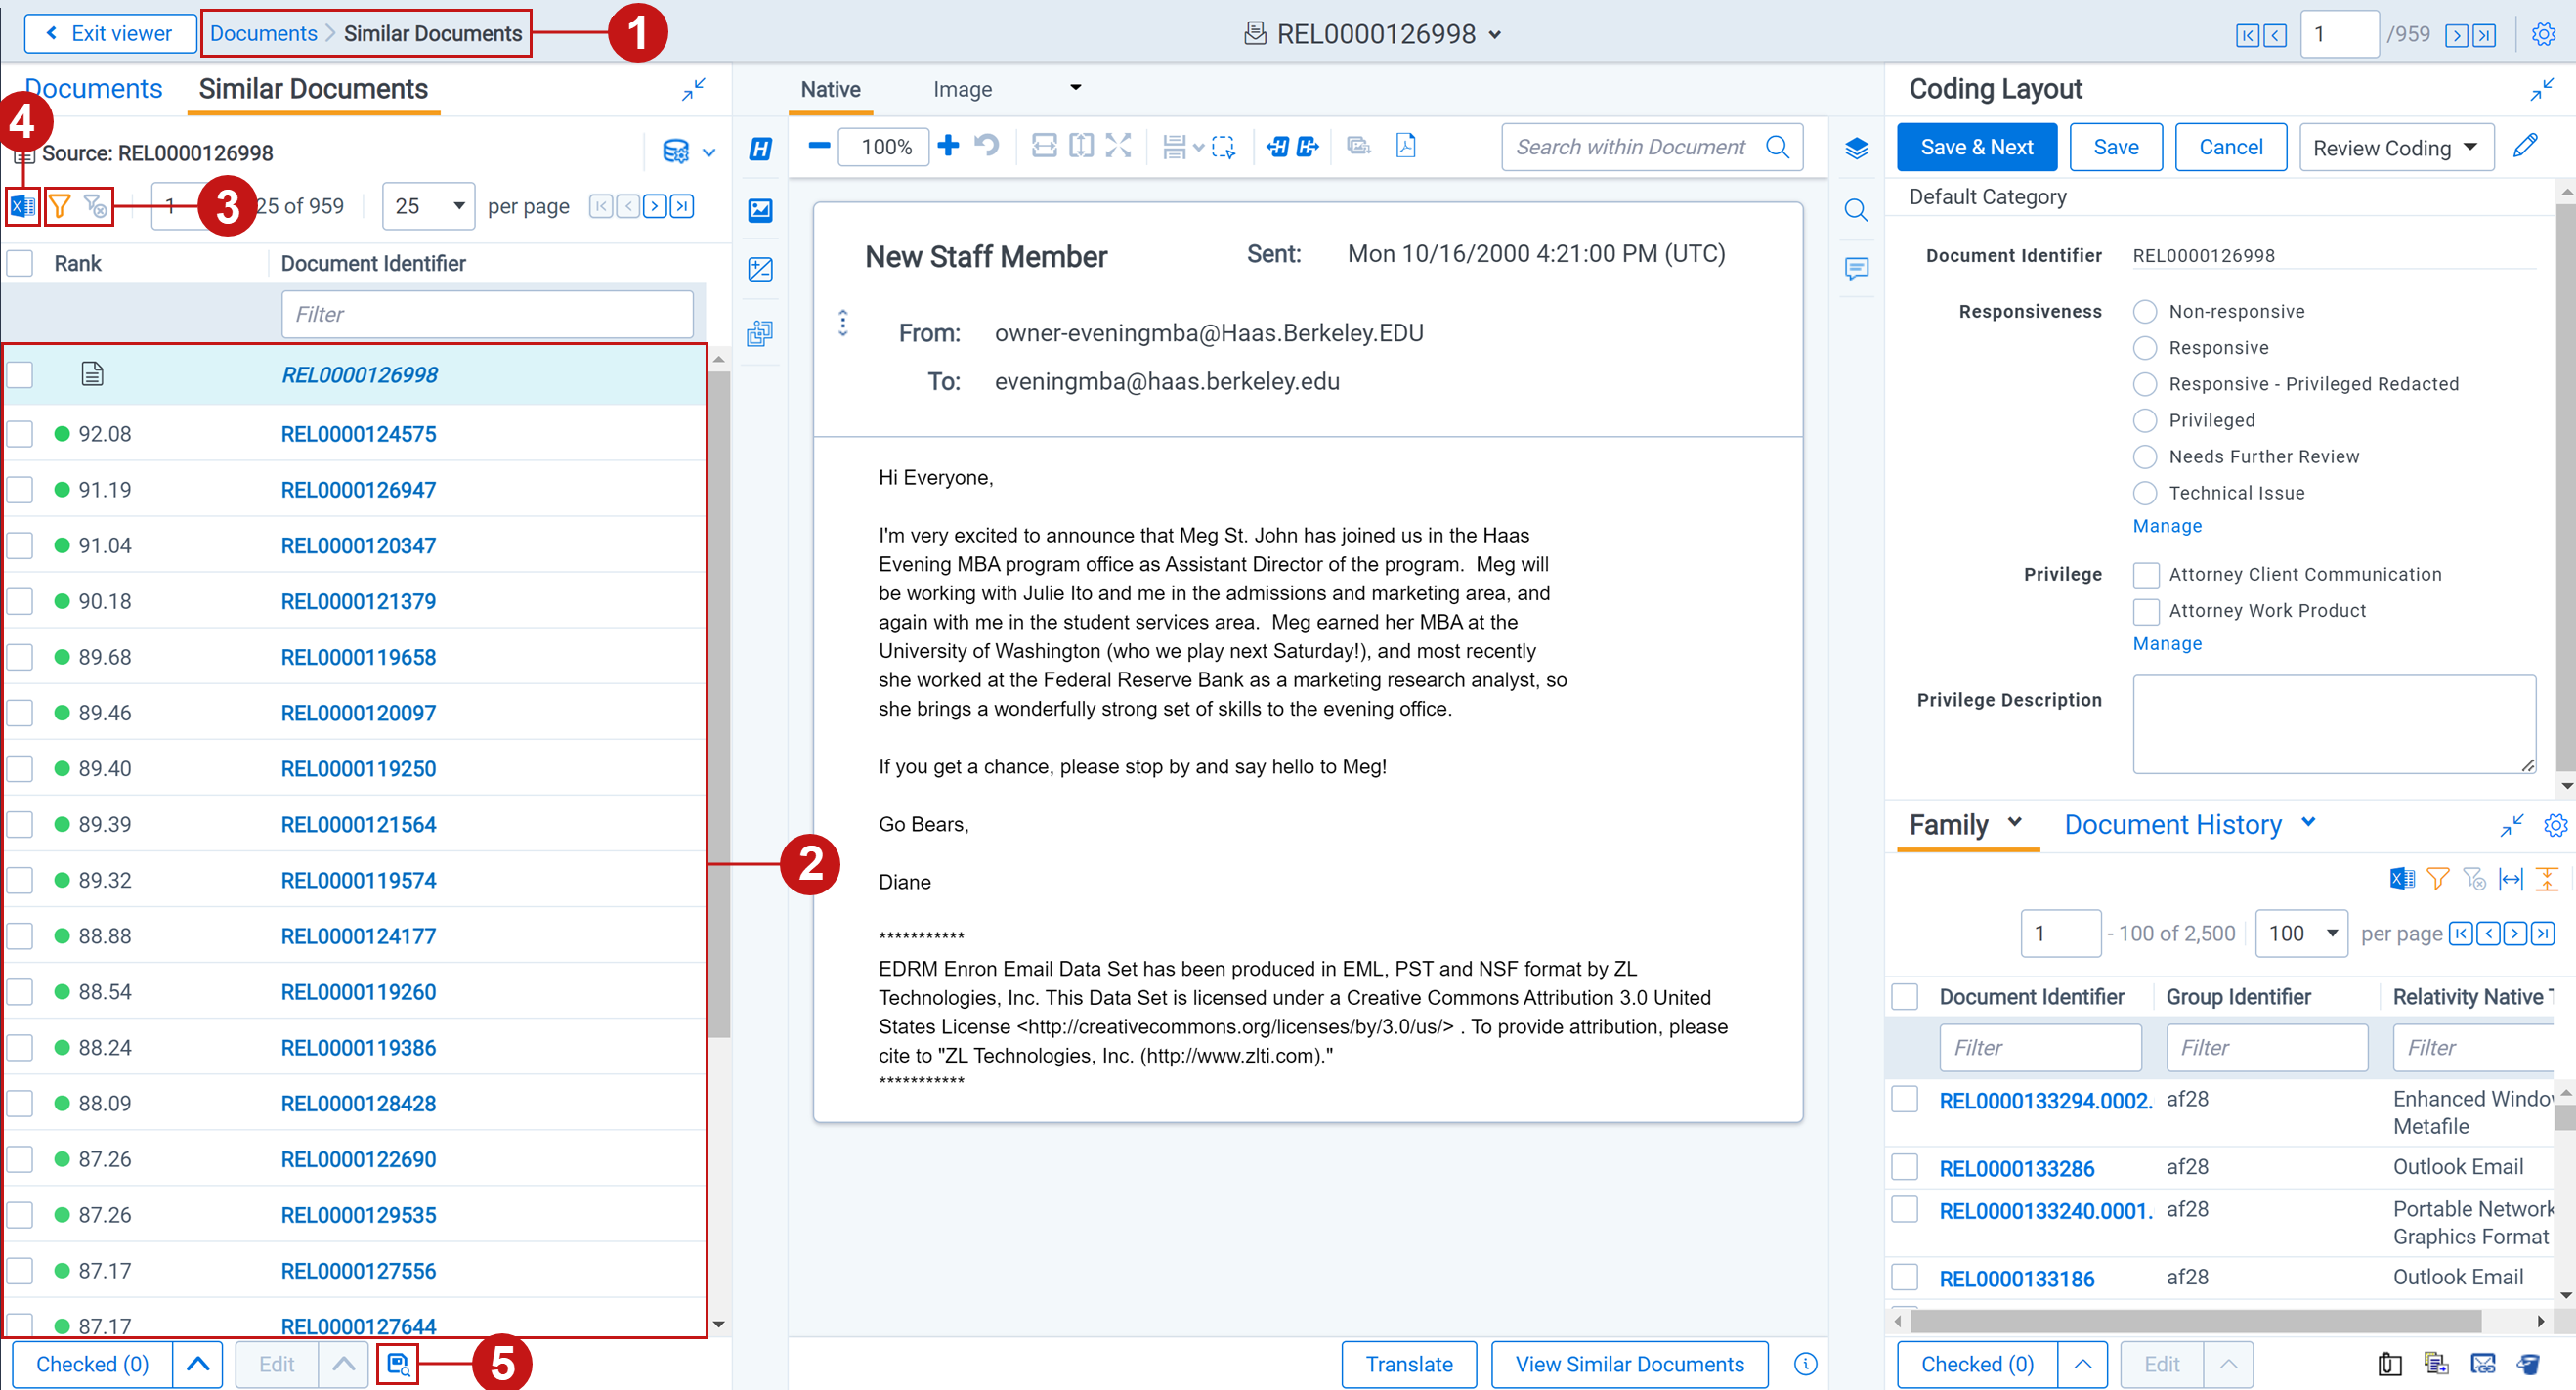Check Attorney Work Product box

[x=2145, y=611]
